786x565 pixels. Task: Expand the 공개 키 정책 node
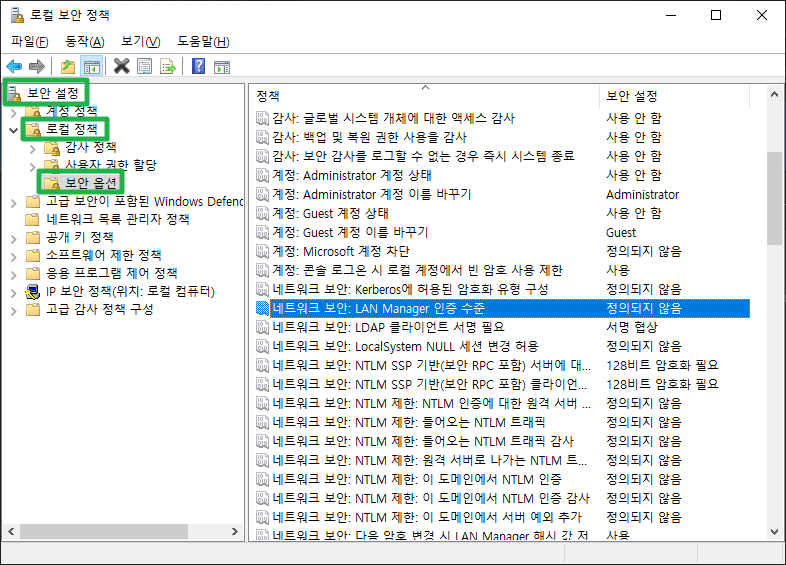pos(14,238)
